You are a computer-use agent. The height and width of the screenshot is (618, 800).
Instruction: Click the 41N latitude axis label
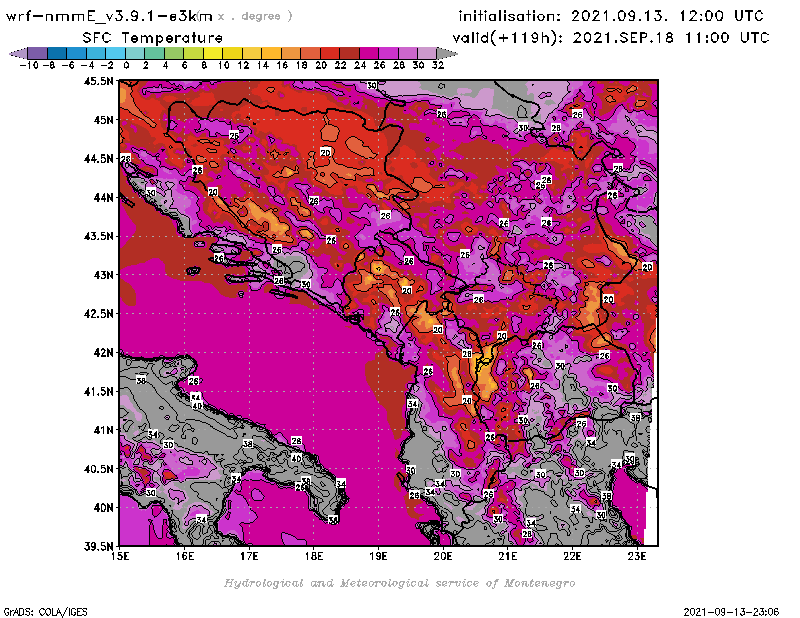coord(103,430)
